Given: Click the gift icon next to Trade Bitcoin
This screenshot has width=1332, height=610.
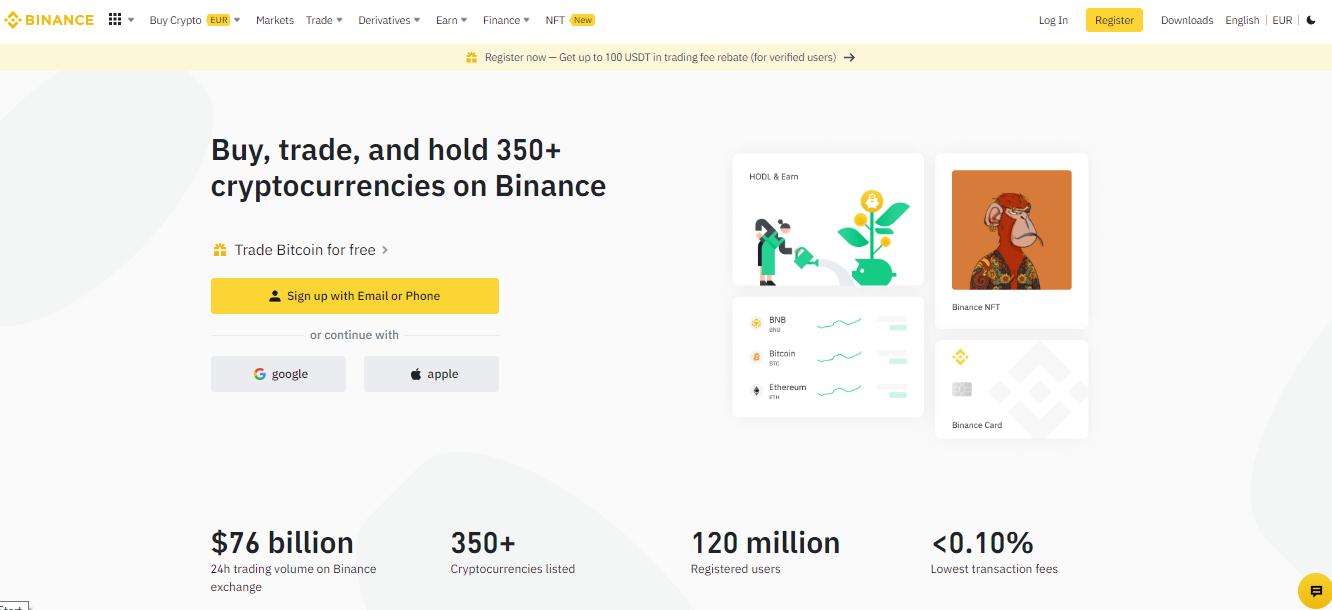Looking at the screenshot, I should point(219,250).
